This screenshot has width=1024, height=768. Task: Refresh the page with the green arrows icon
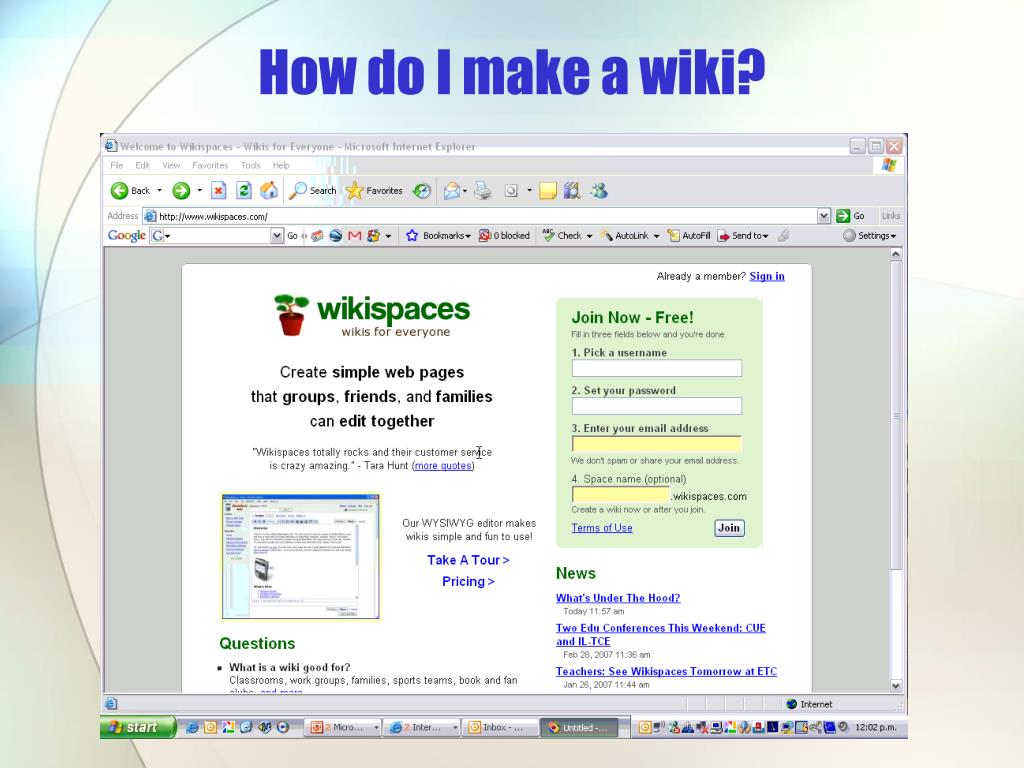pyautogui.click(x=244, y=191)
